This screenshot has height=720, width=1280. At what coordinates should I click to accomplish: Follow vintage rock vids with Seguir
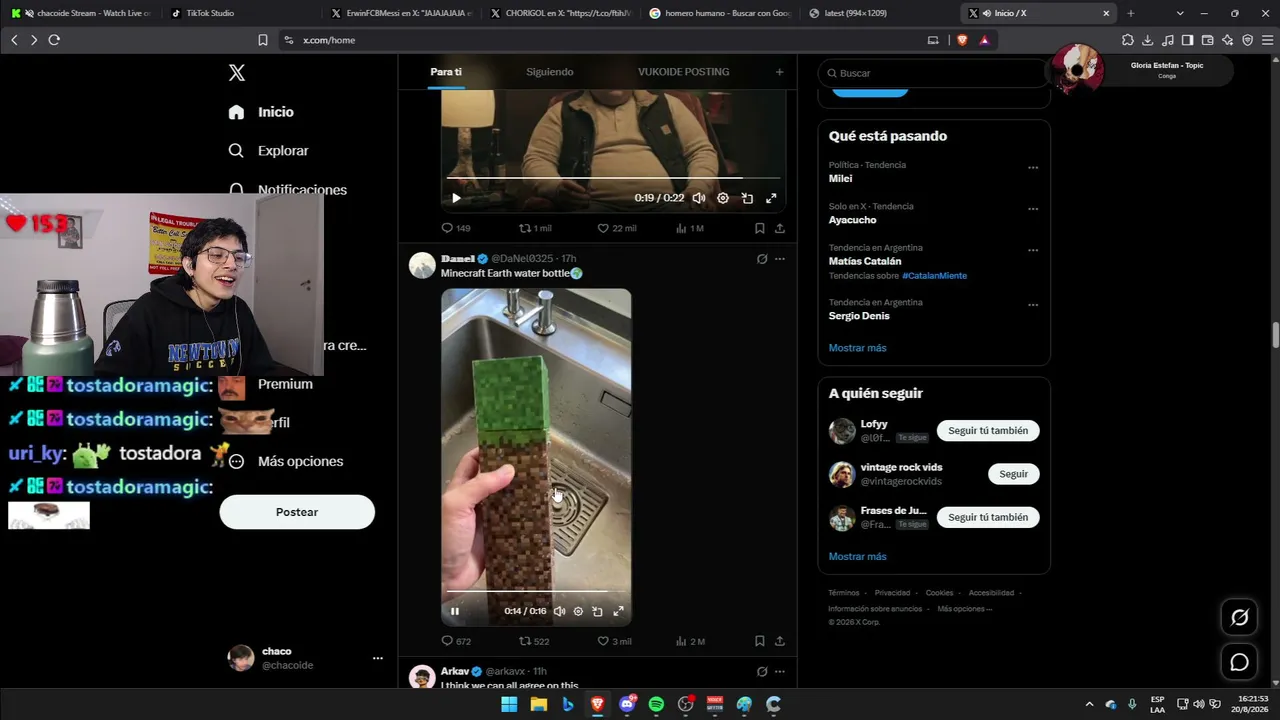(1013, 474)
